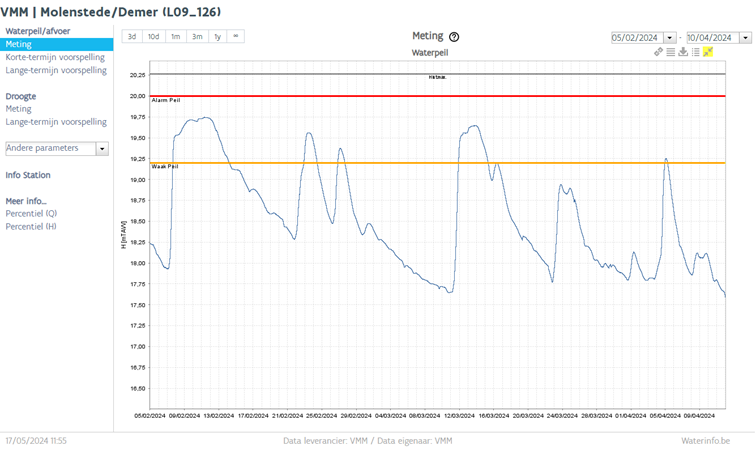Click the yellow collapse-chart arrows icon
756x450 pixels.
click(x=708, y=52)
